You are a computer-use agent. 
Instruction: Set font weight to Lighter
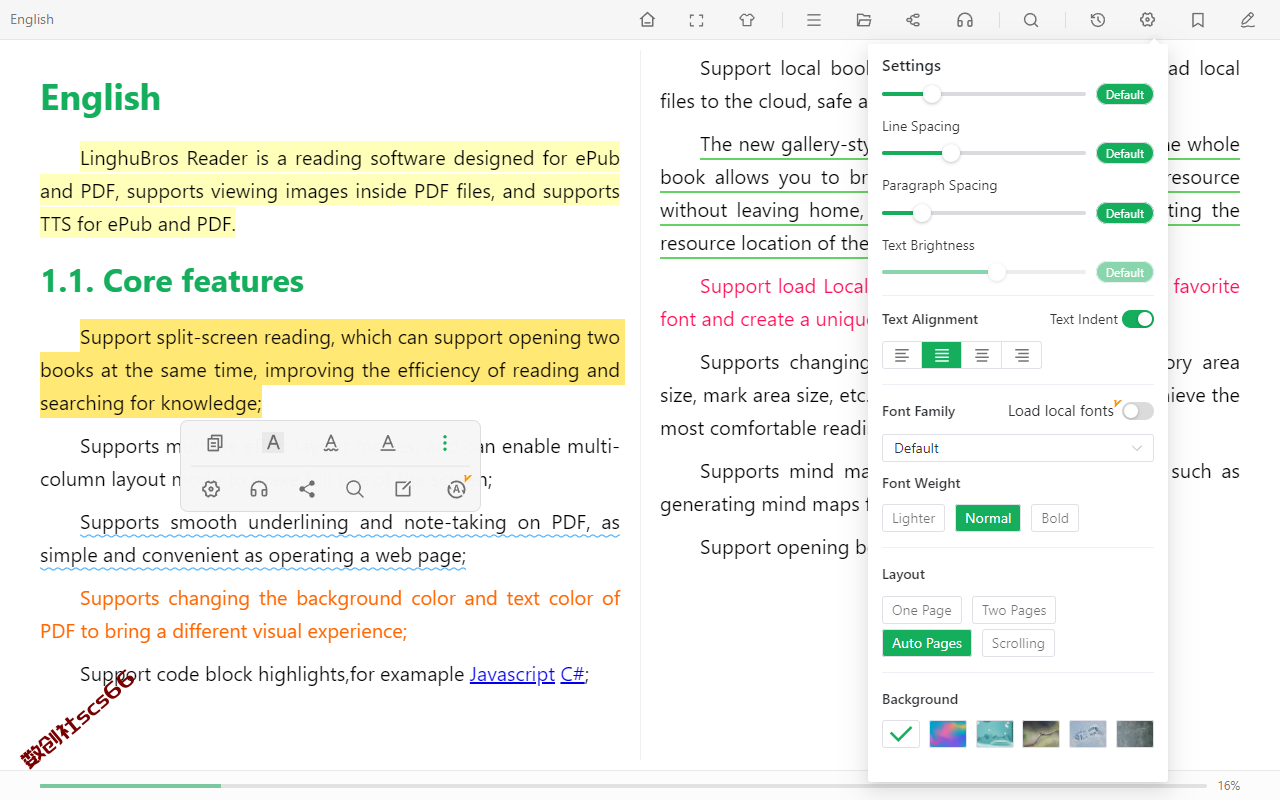click(913, 518)
